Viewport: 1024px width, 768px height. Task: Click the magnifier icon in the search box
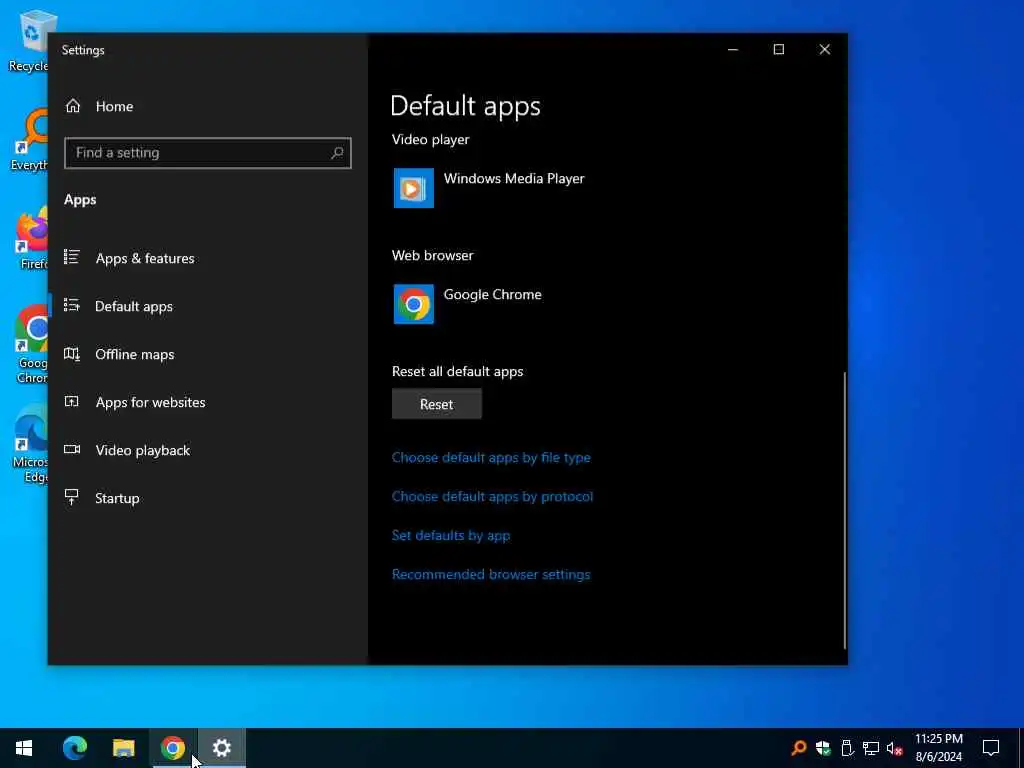click(x=337, y=153)
